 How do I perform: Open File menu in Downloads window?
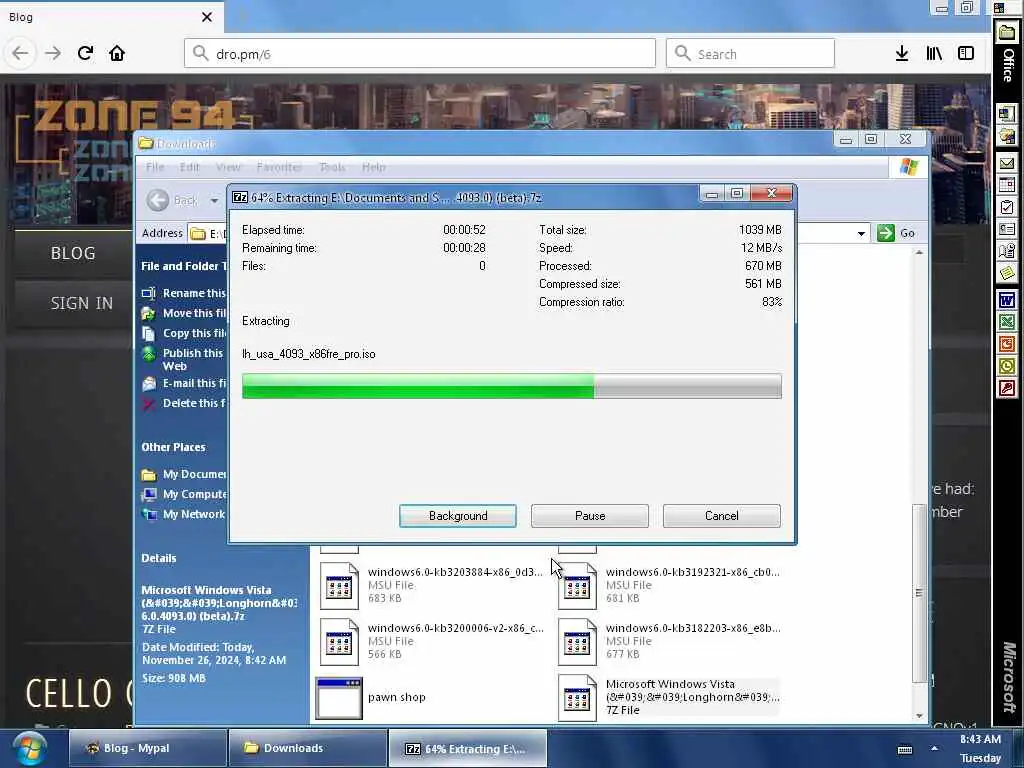(155, 167)
